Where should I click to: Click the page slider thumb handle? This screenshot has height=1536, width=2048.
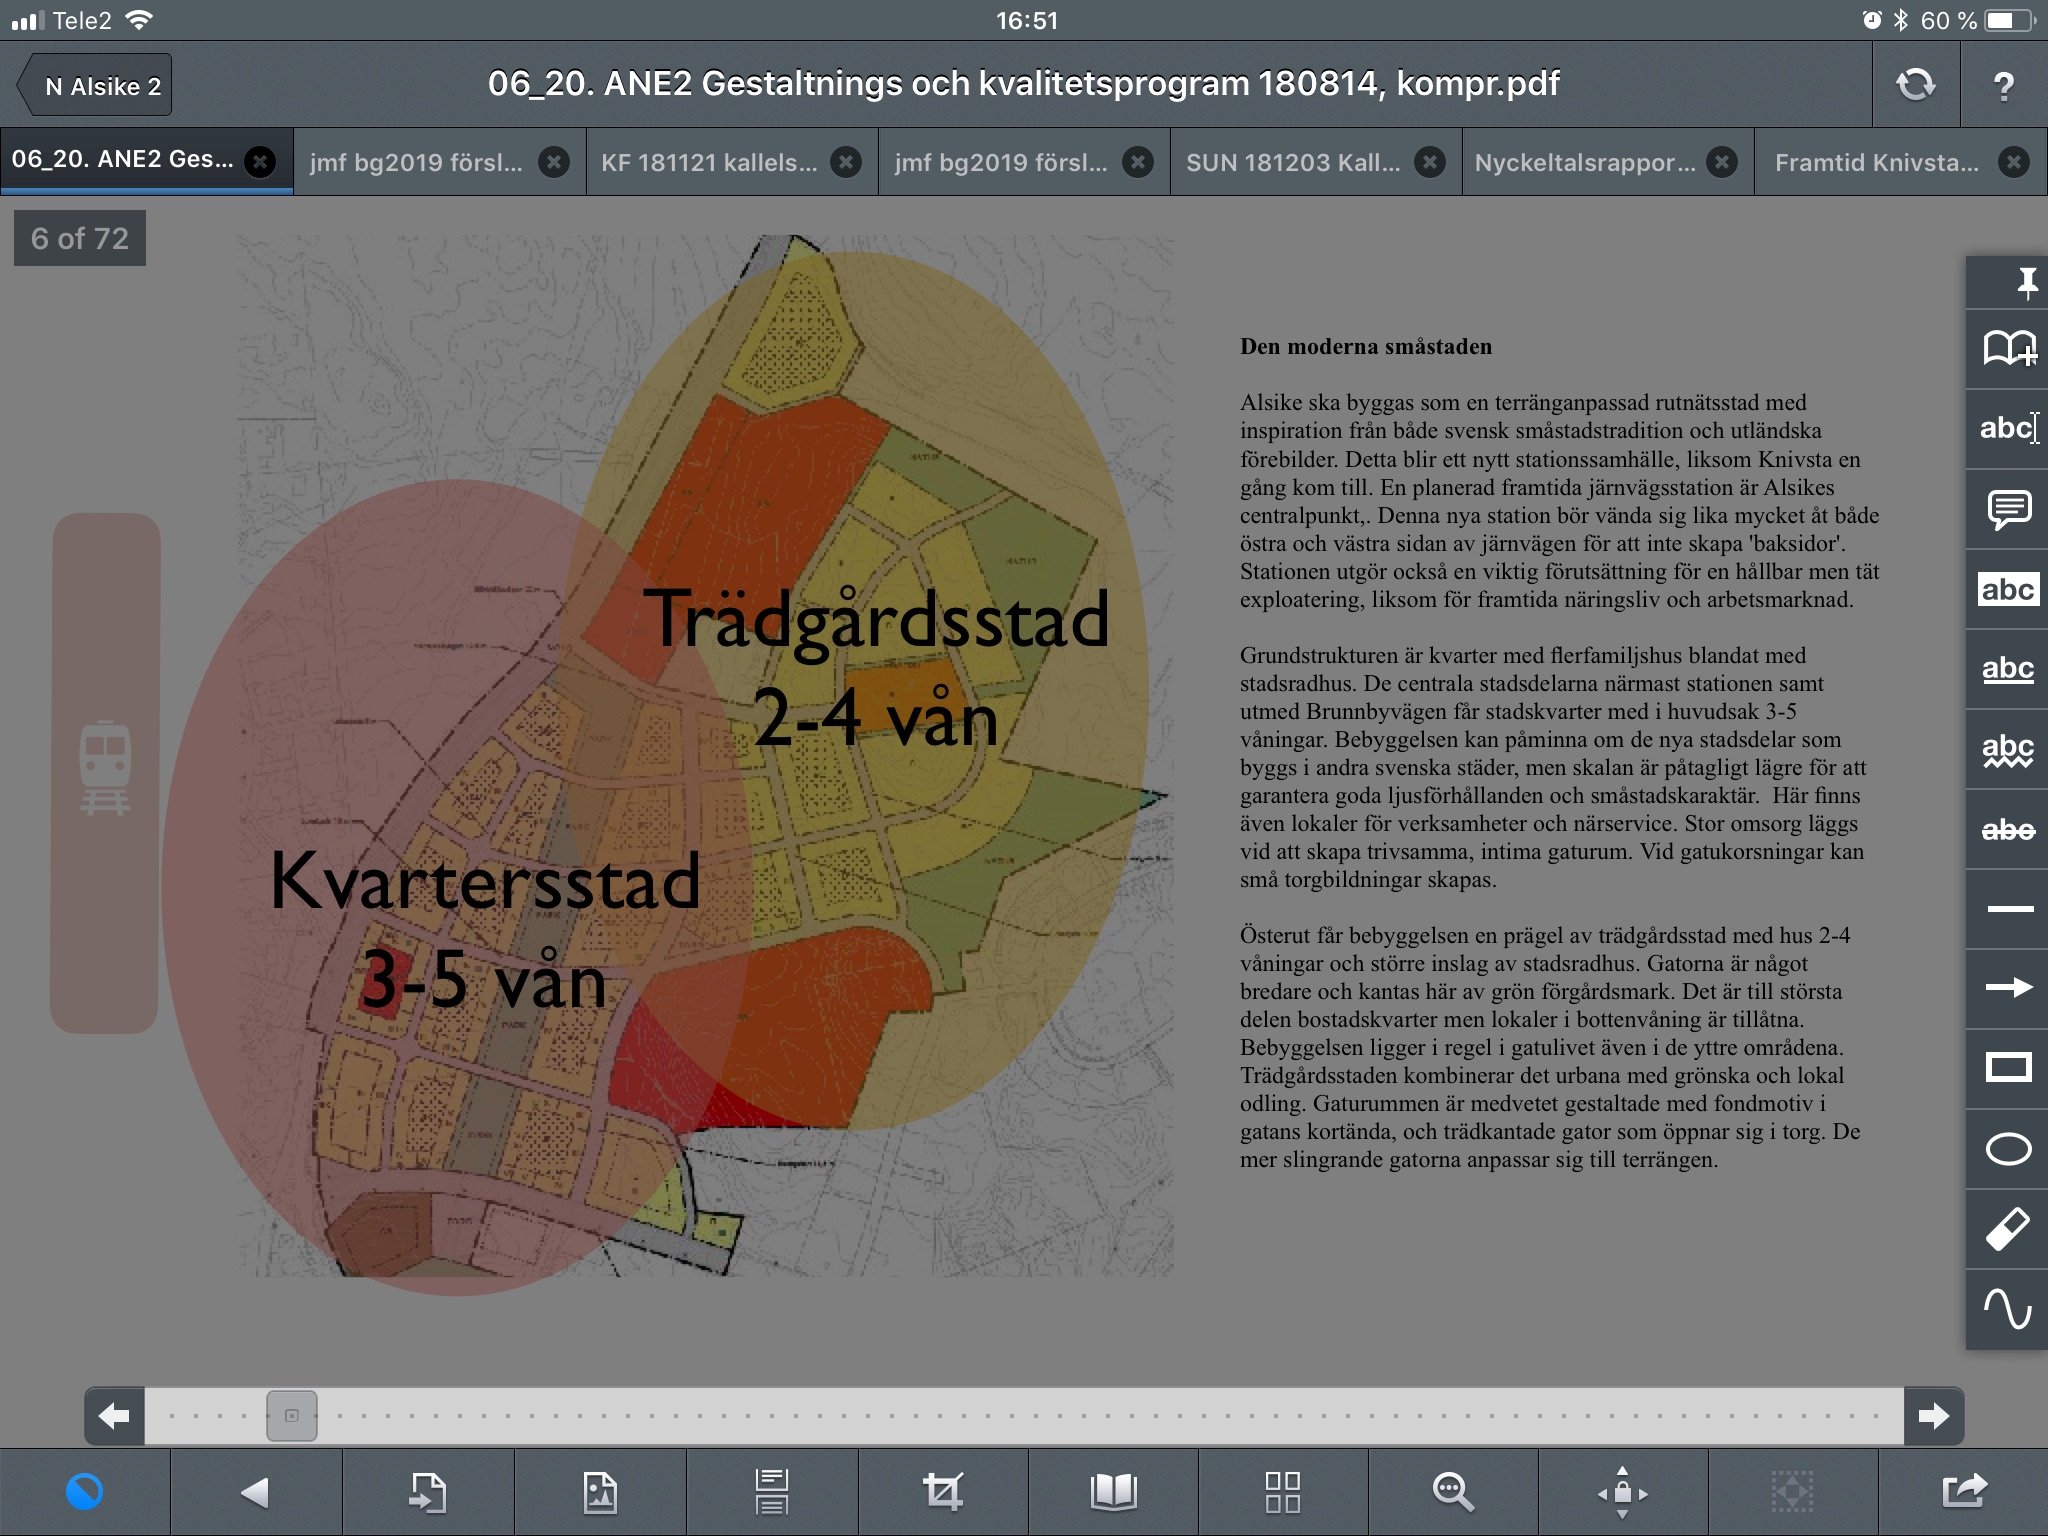click(292, 1415)
